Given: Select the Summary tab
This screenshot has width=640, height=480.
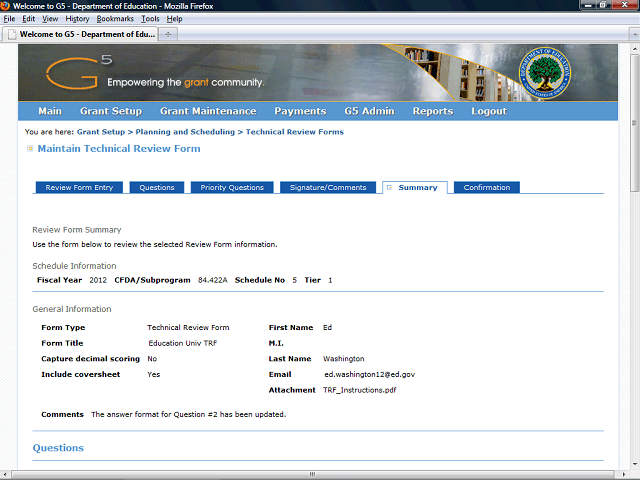Looking at the screenshot, I should point(415,187).
